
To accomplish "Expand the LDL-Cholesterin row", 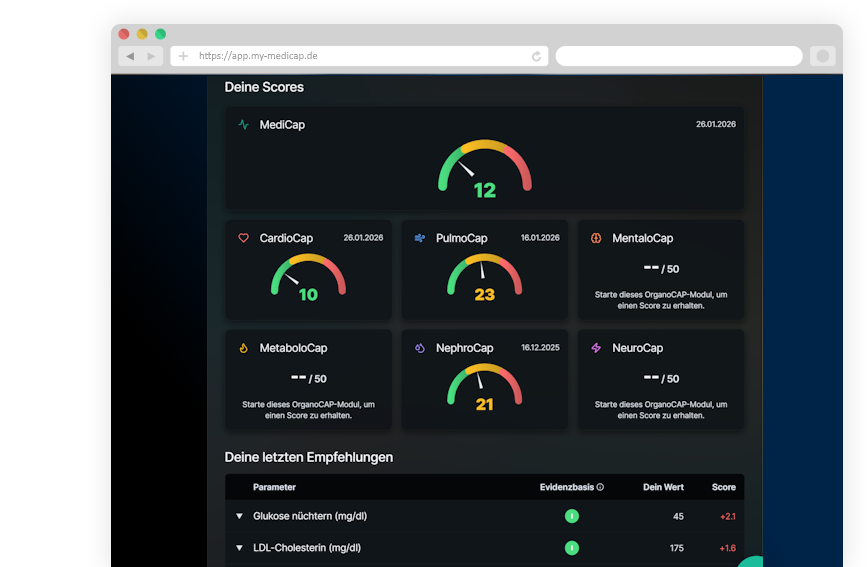I will tap(239, 548).
